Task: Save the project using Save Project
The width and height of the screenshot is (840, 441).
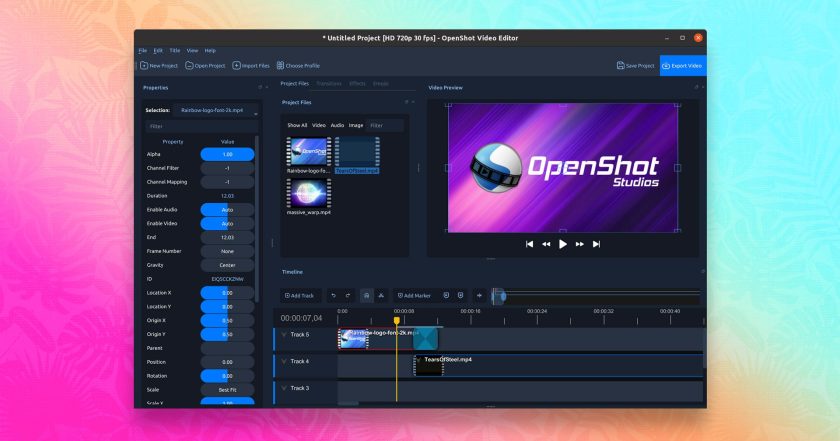Action: (635, 66)
